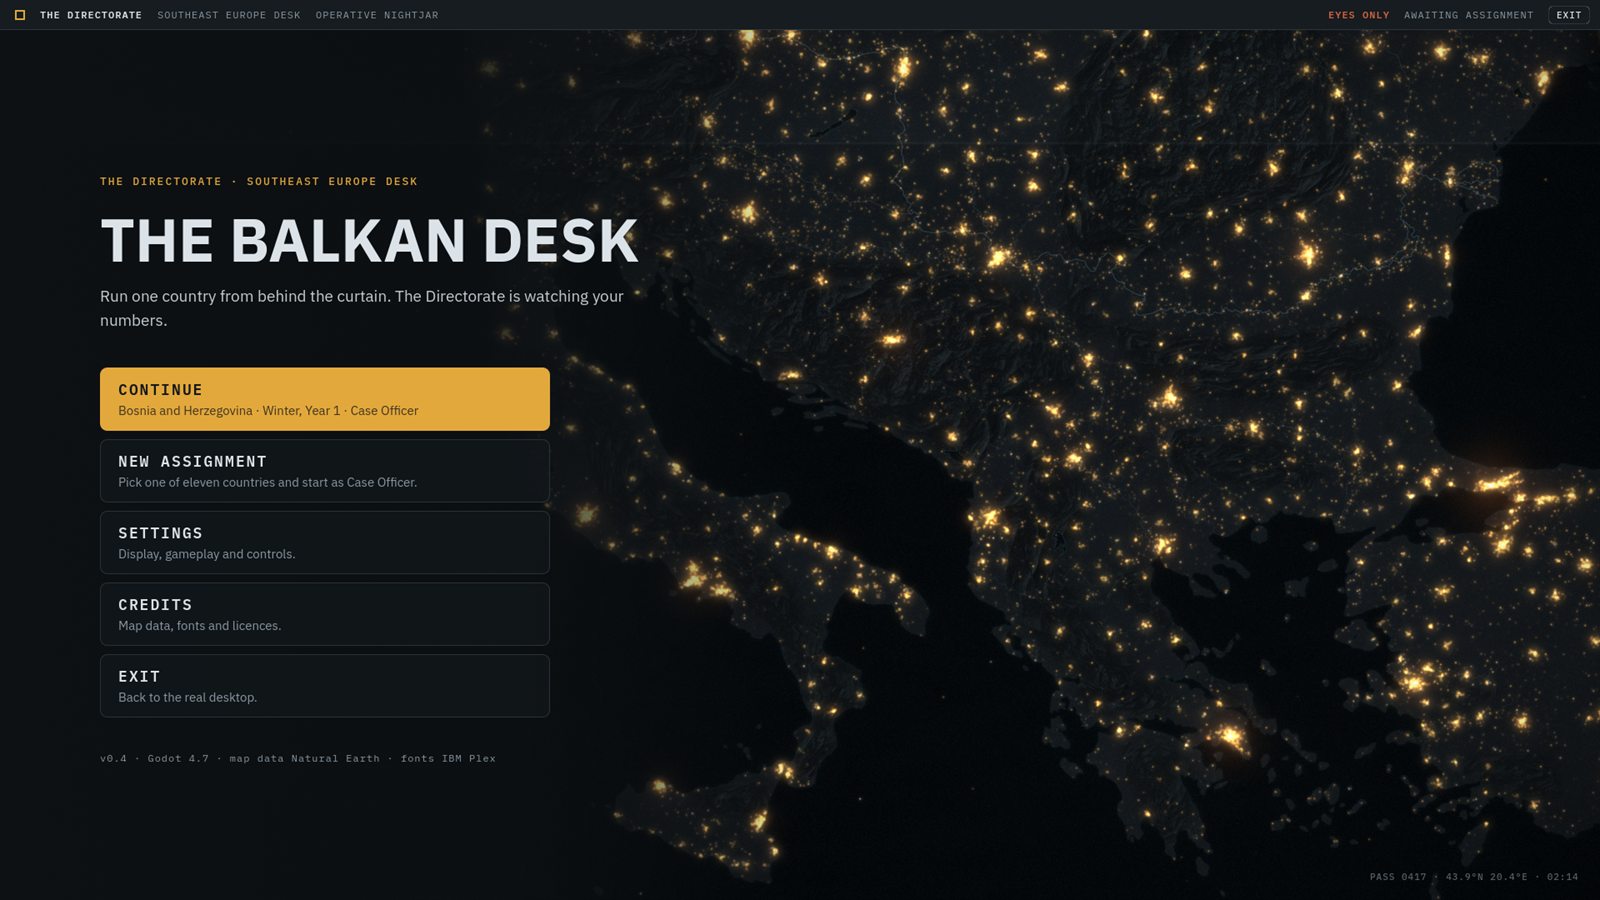The width and height of the screenshot is (1600, 900).
Task: Continue the Bosnia and Herzegovina assignment
Action: tap(325, 399)
